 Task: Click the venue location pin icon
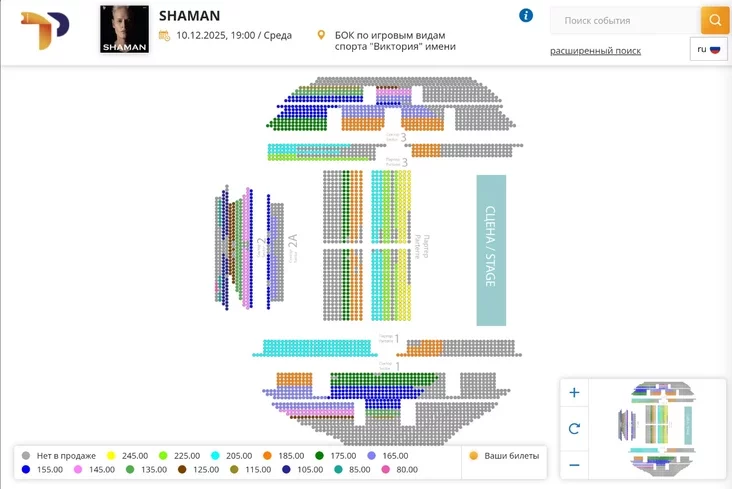click(321, 35)
